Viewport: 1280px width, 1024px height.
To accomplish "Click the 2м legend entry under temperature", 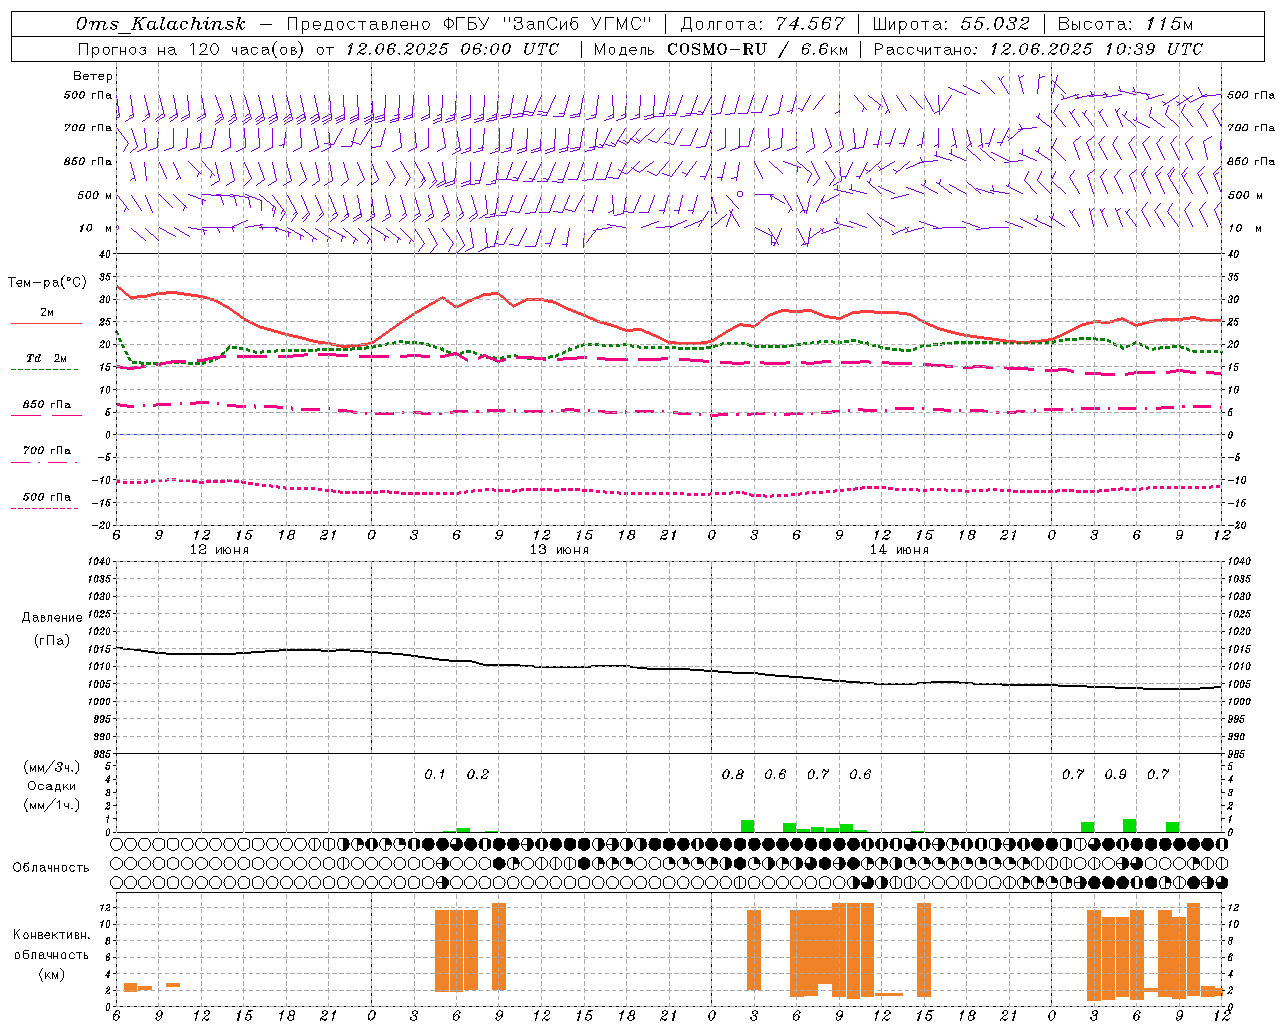I will click(46, 313).
